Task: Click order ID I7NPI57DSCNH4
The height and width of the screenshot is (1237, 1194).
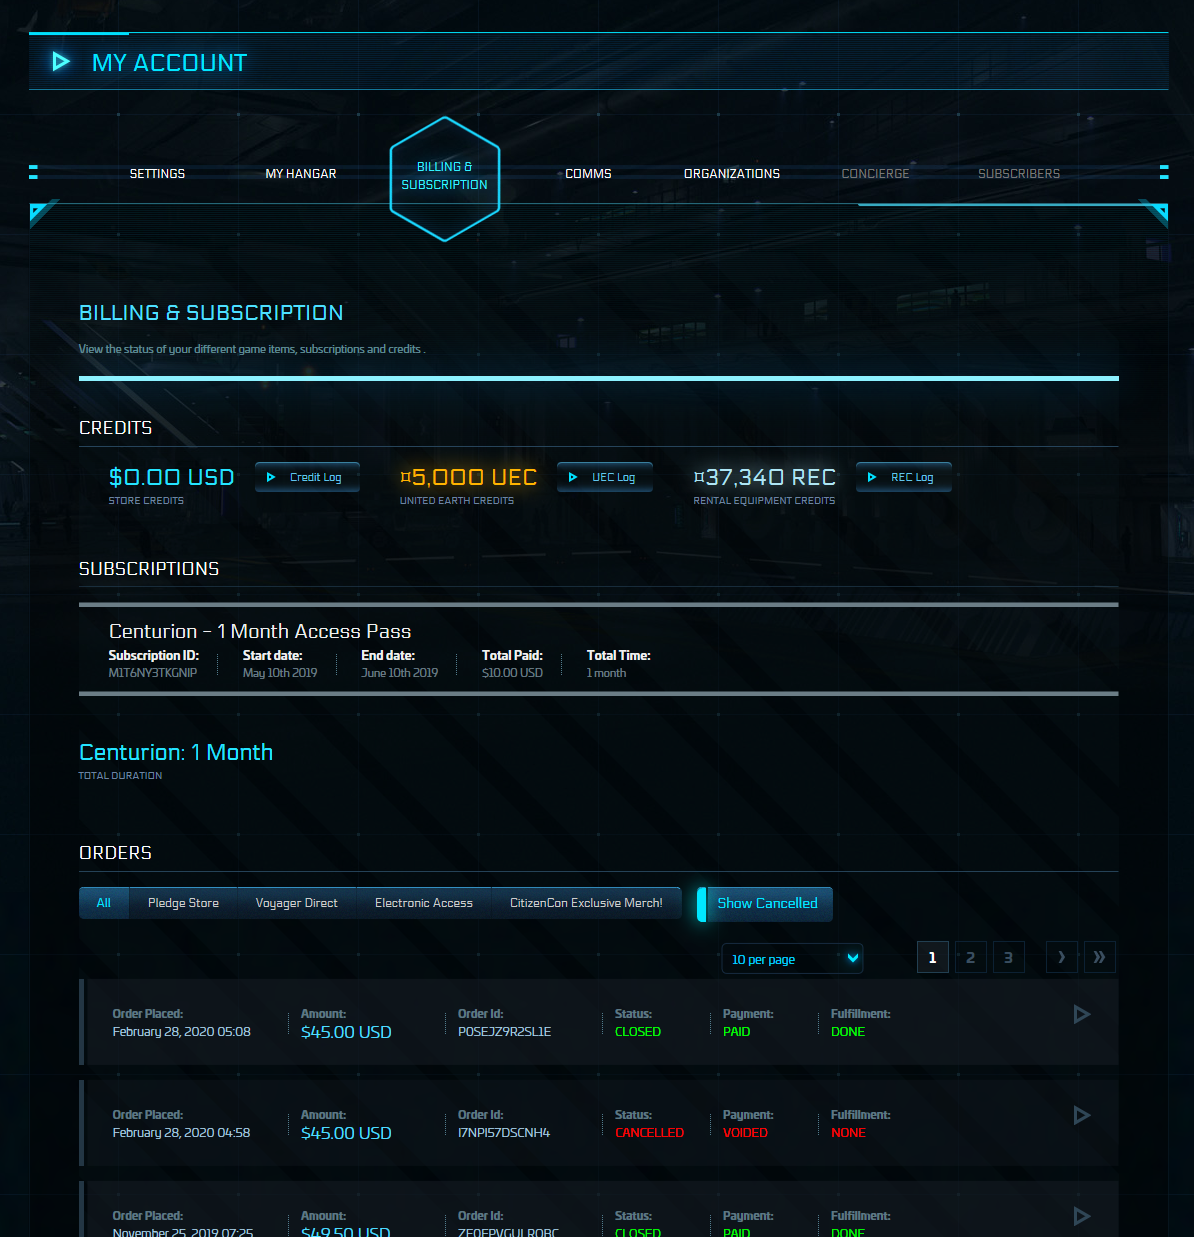Action: tap(504, 1133)
